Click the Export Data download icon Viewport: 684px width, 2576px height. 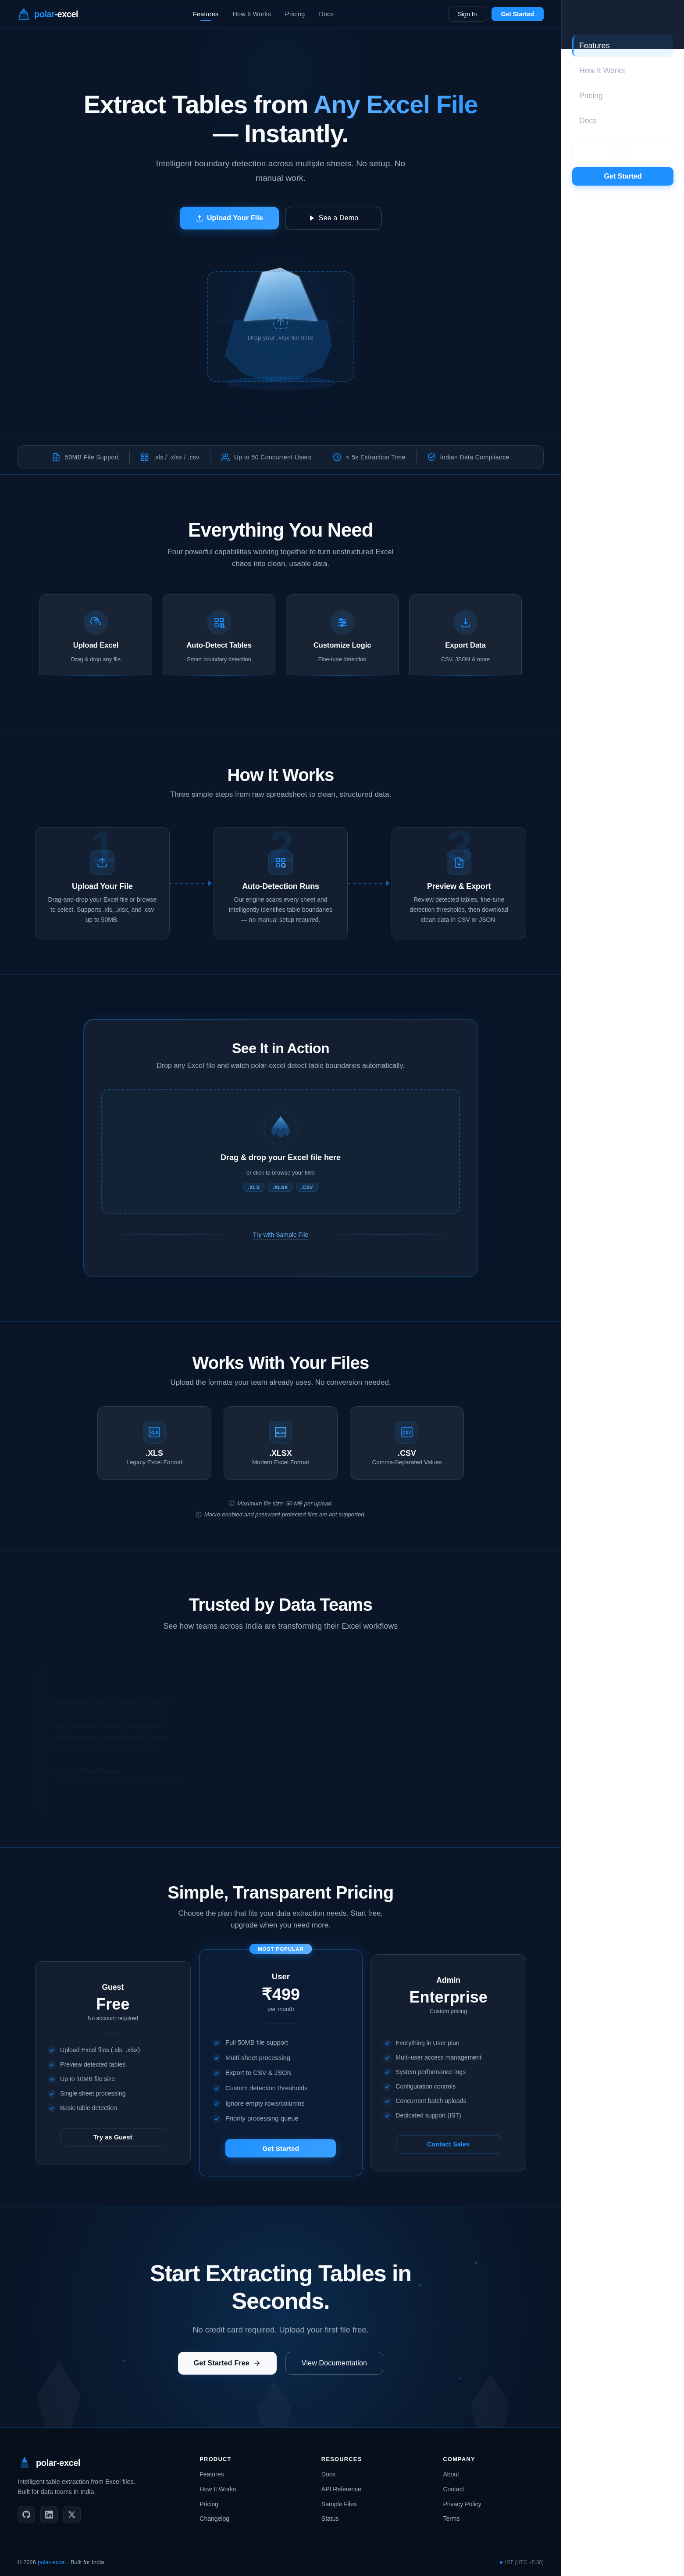[x=465, y=622]
